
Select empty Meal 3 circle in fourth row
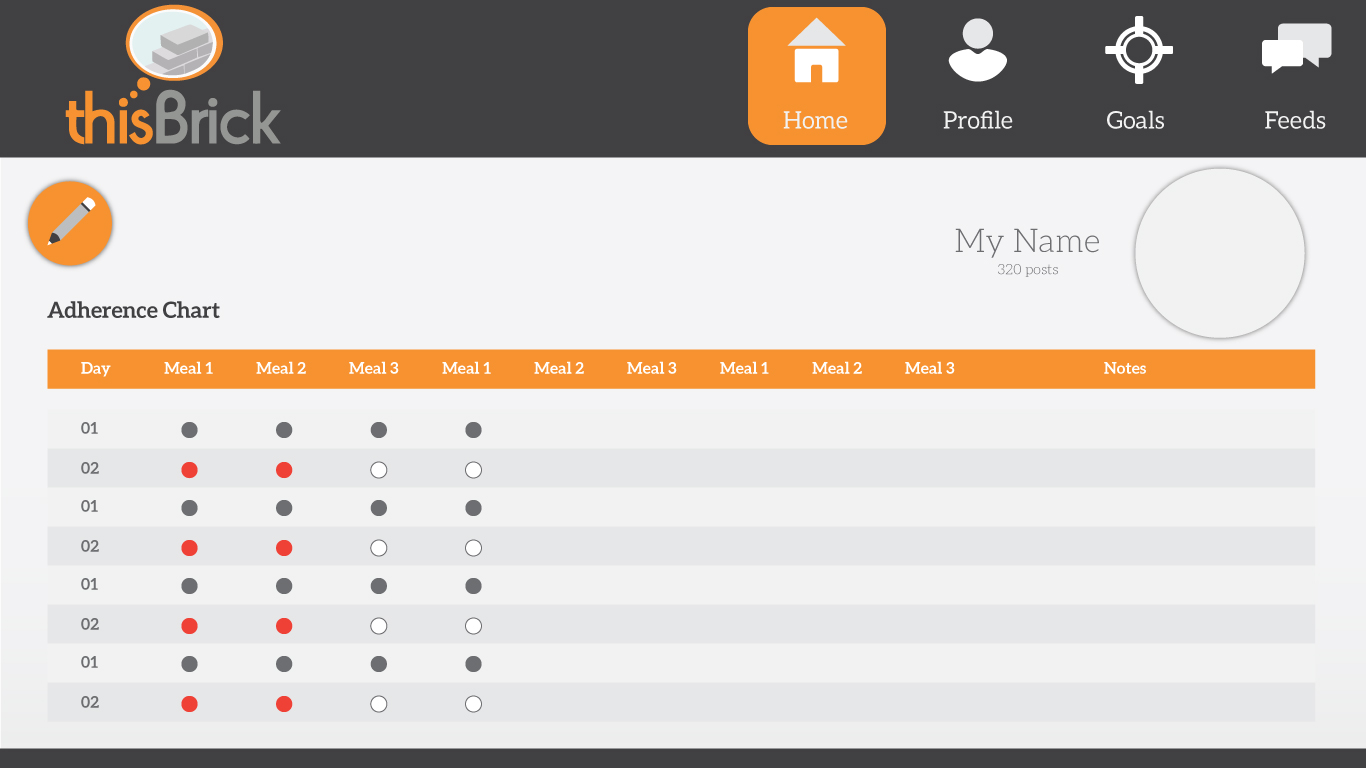pos(379,548)
